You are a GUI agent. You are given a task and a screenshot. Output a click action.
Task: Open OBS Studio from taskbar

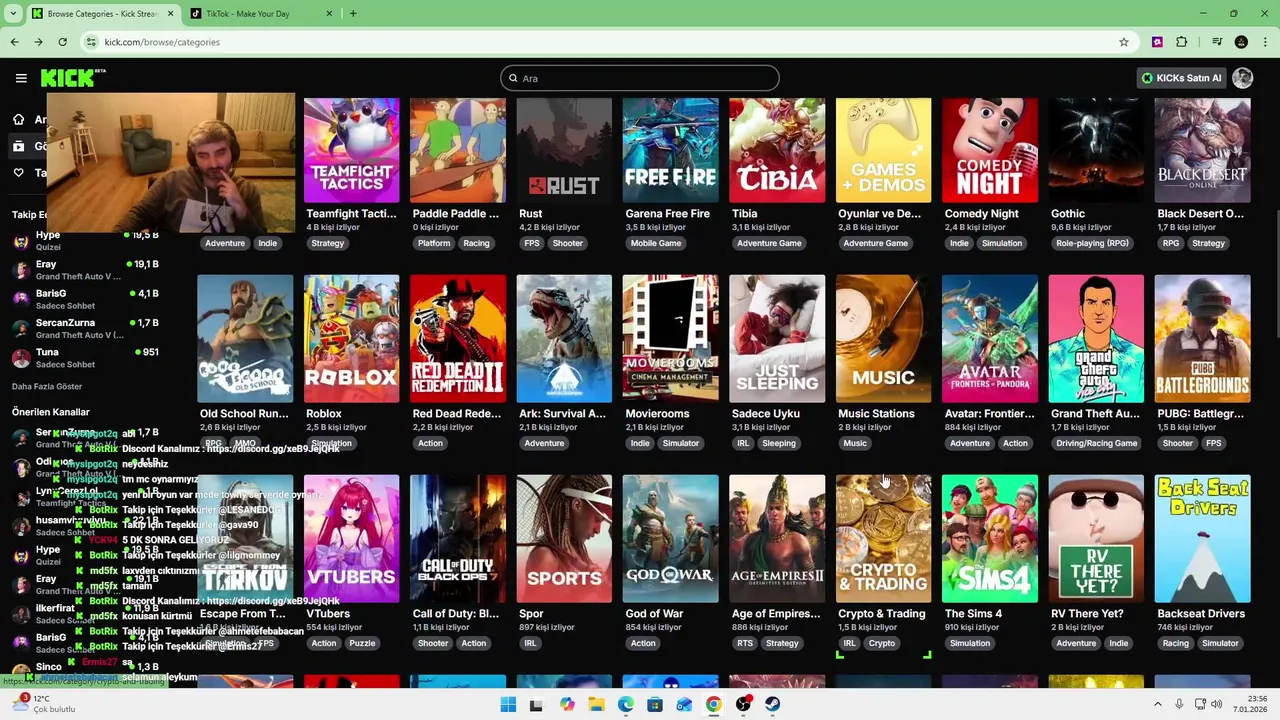pos(743,704)
